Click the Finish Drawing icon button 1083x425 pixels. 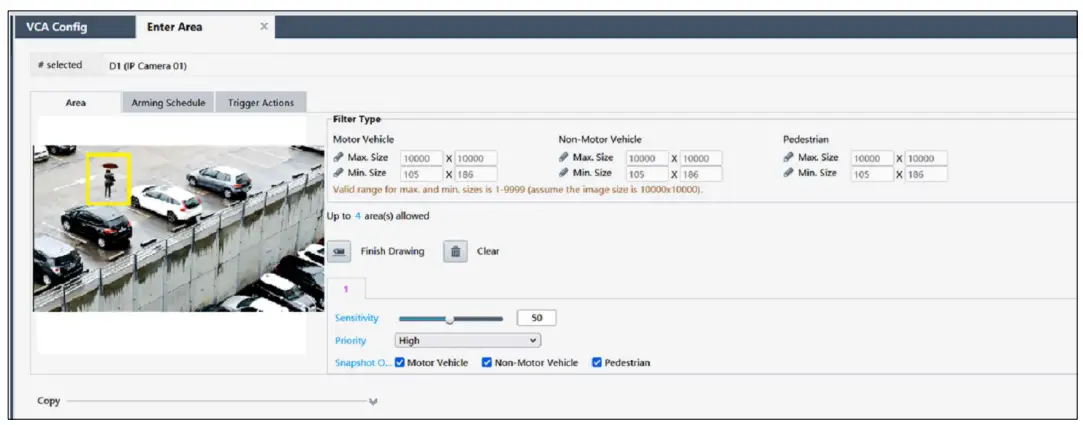click(x=339, y=252)
